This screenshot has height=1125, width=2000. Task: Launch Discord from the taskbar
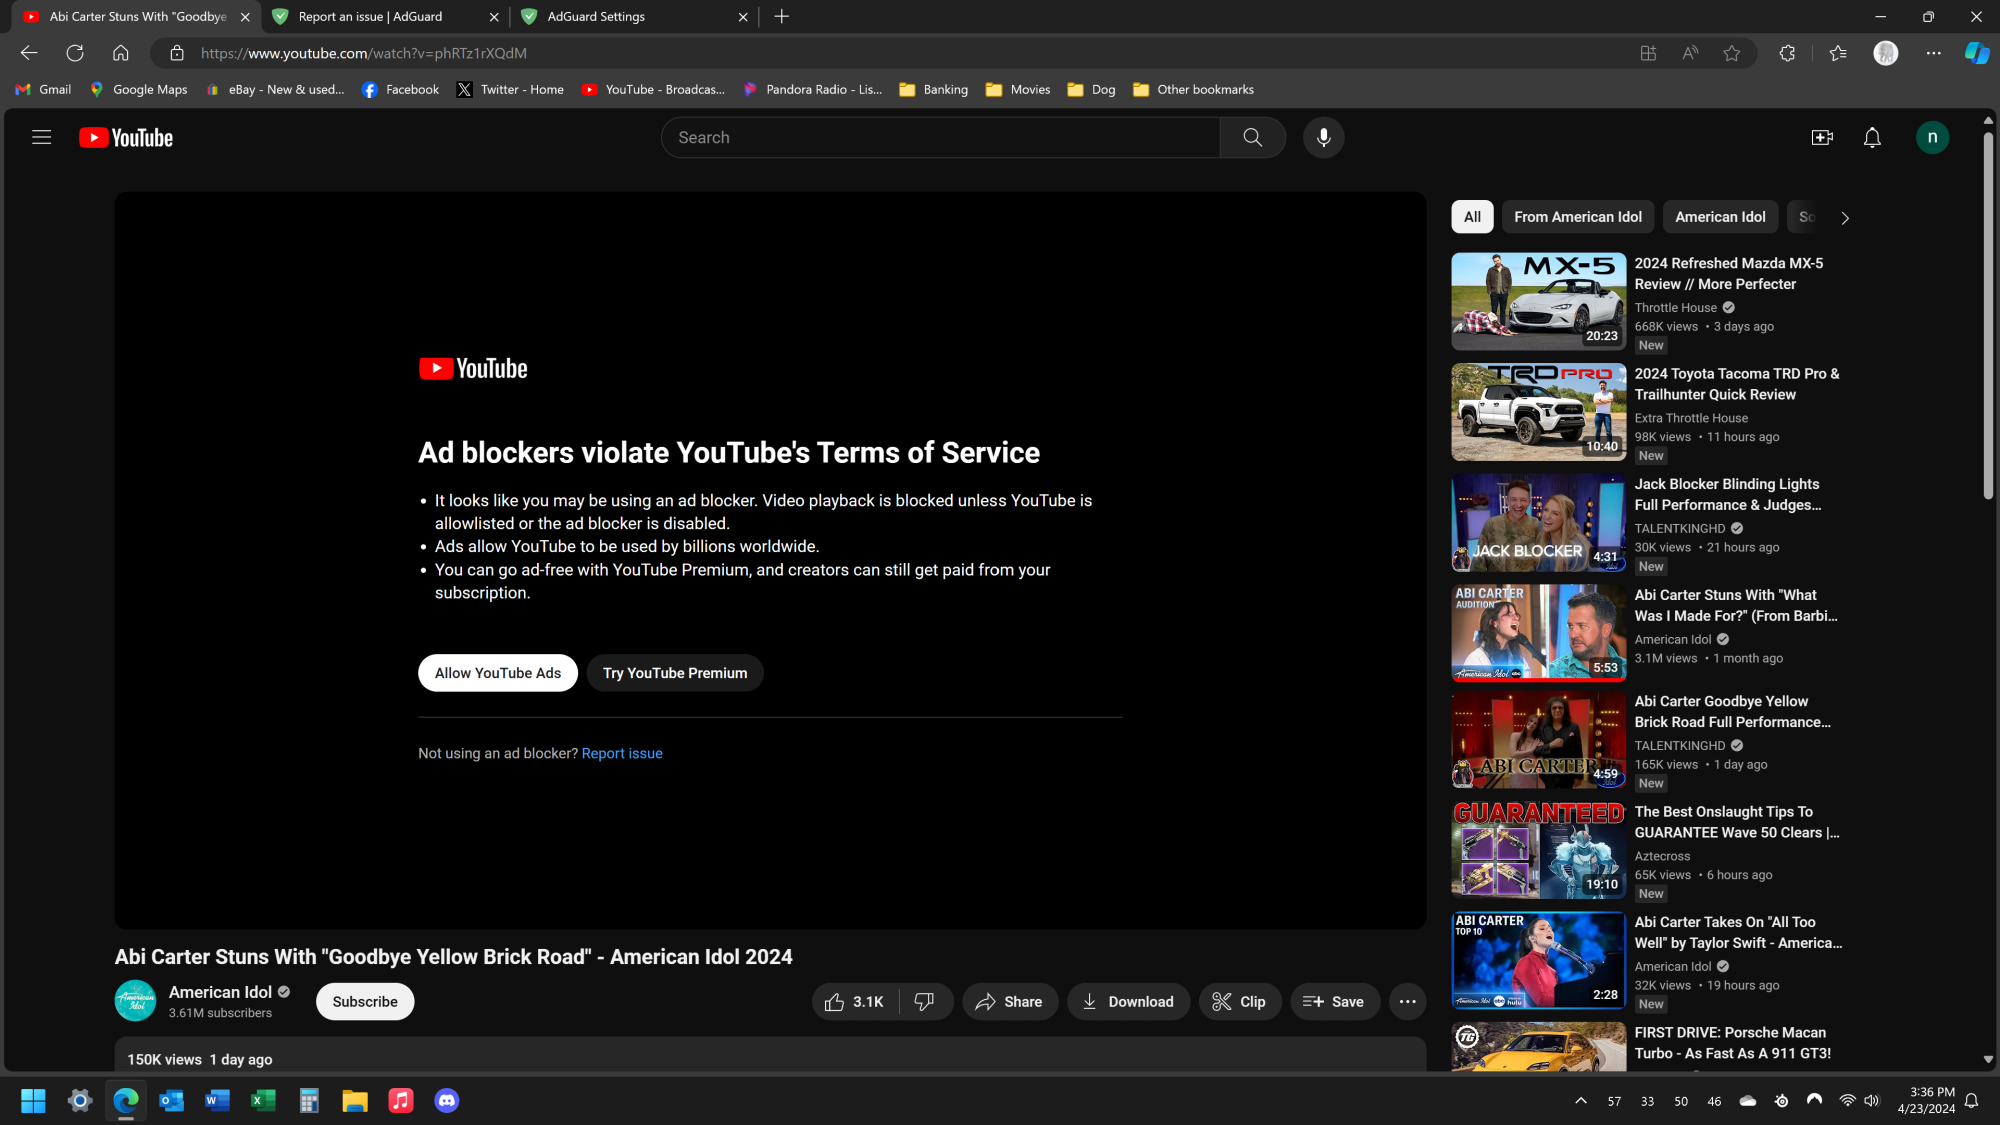[x=446, y=1100]
